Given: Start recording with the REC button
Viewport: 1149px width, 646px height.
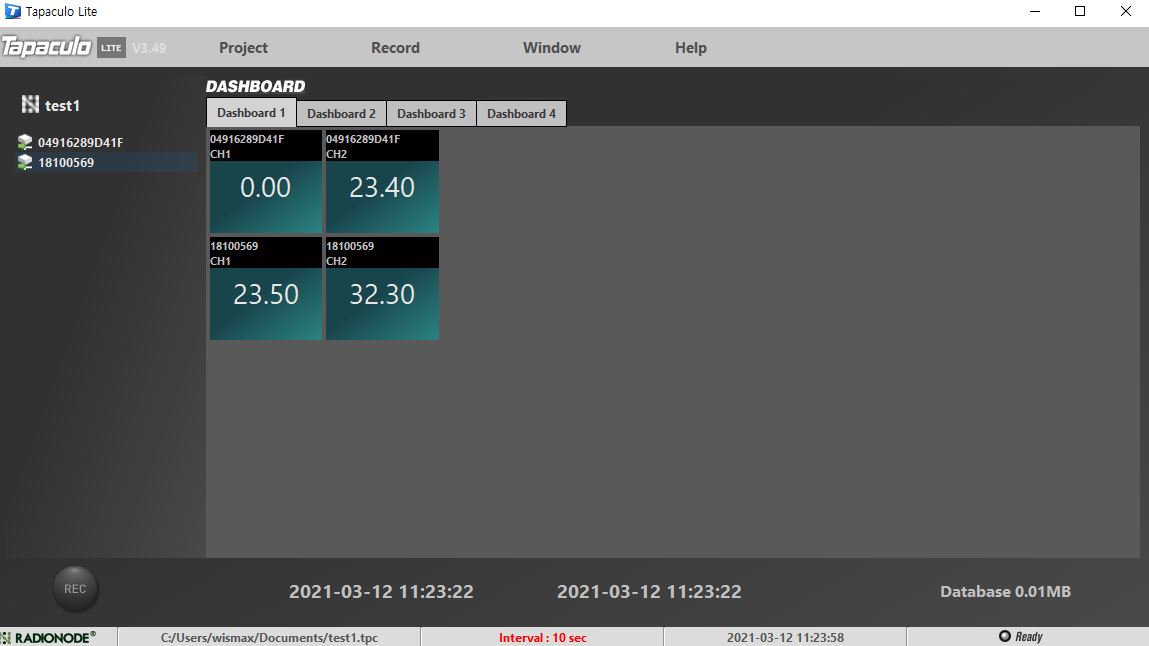Looking at the screenshot, I should [75, 589].
